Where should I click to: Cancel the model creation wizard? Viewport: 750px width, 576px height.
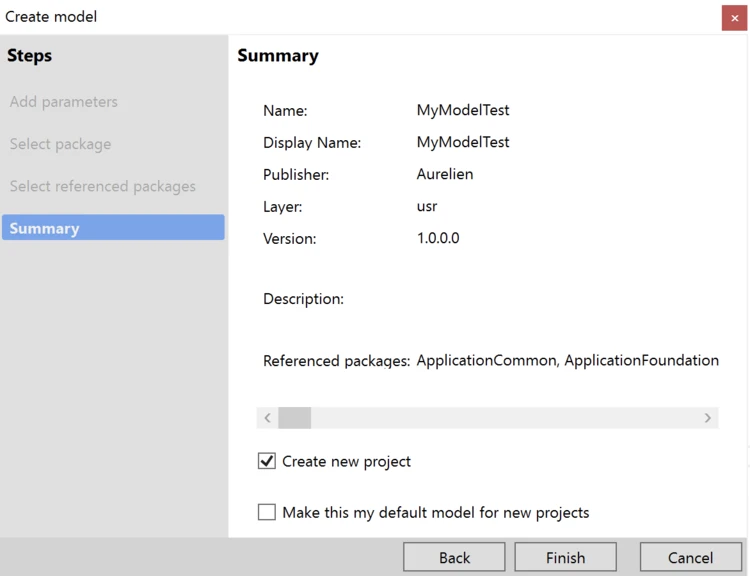pyautogui.click(x=691, y=557)
